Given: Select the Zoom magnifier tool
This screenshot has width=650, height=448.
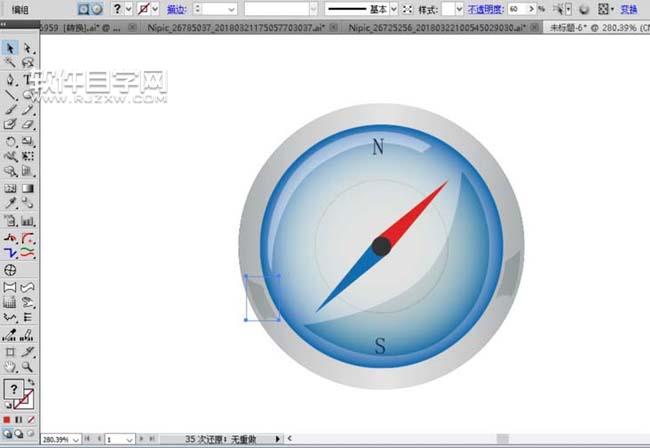Looking at the screenshot, I should (28, 367).
